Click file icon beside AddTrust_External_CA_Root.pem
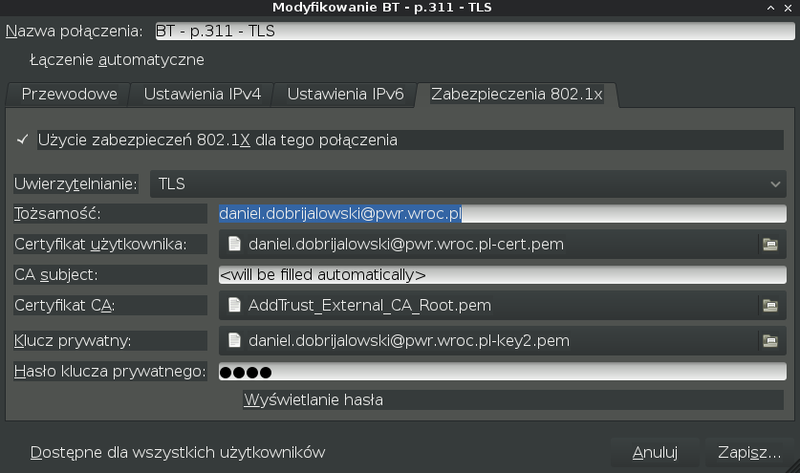The height and width of the screenshot is (473, 800). click(234, 305)
